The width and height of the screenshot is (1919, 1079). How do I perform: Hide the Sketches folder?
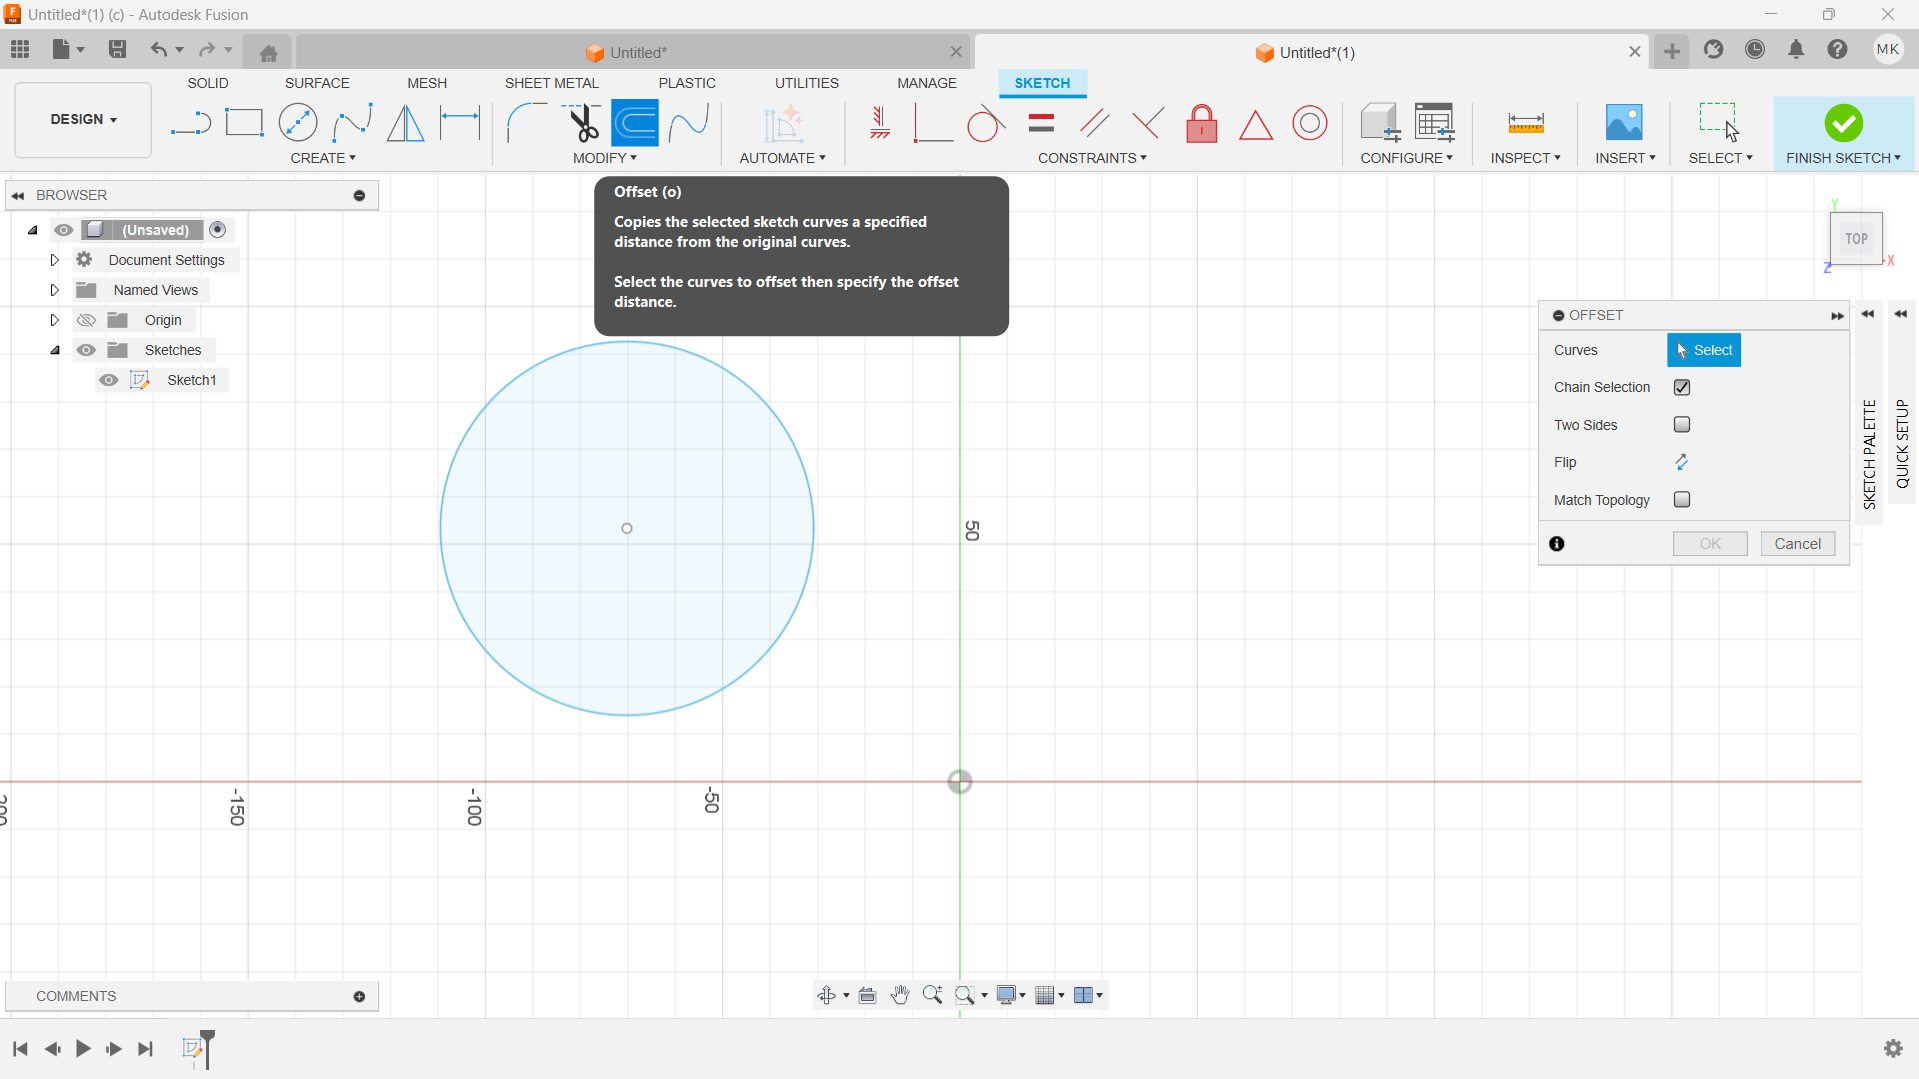click(x=87, y=350)
